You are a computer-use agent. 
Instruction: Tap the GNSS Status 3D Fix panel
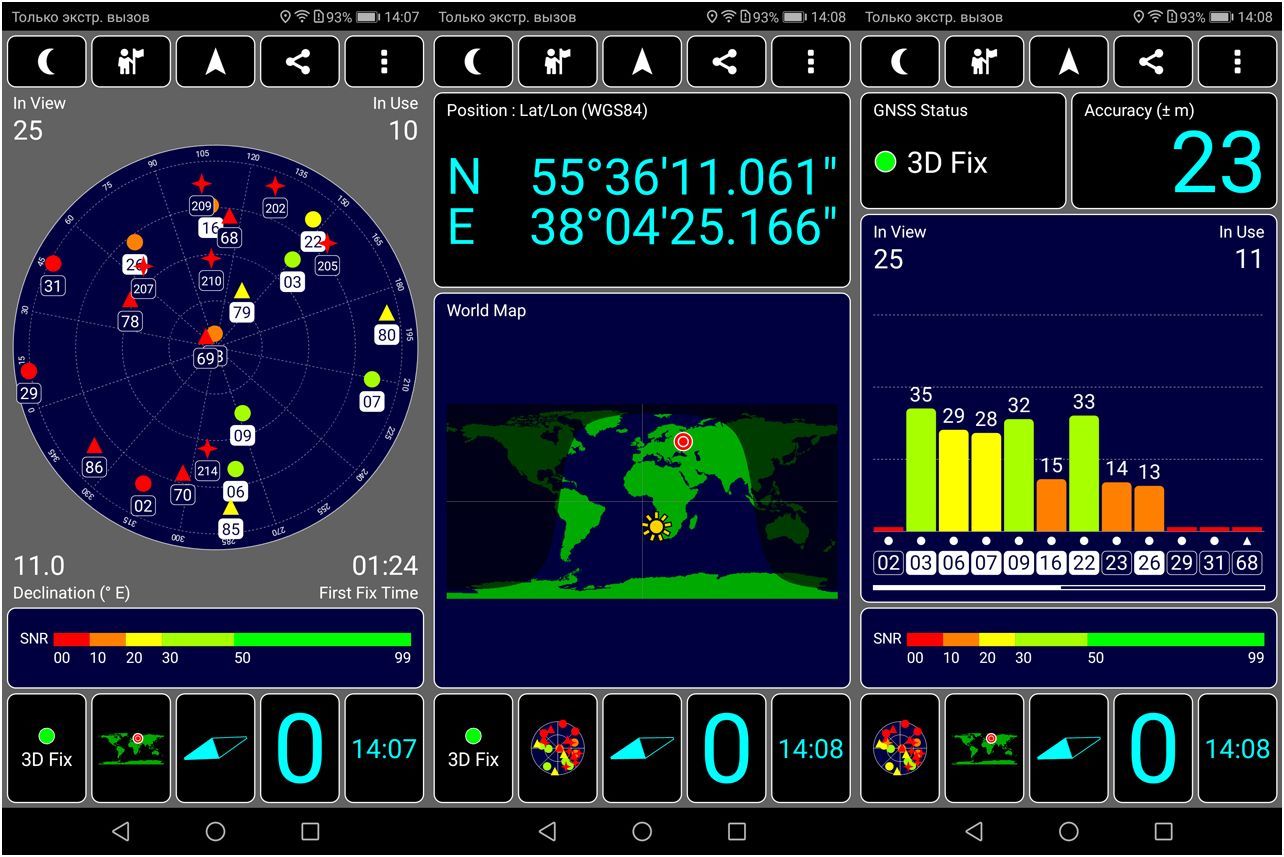click(963, 151)
